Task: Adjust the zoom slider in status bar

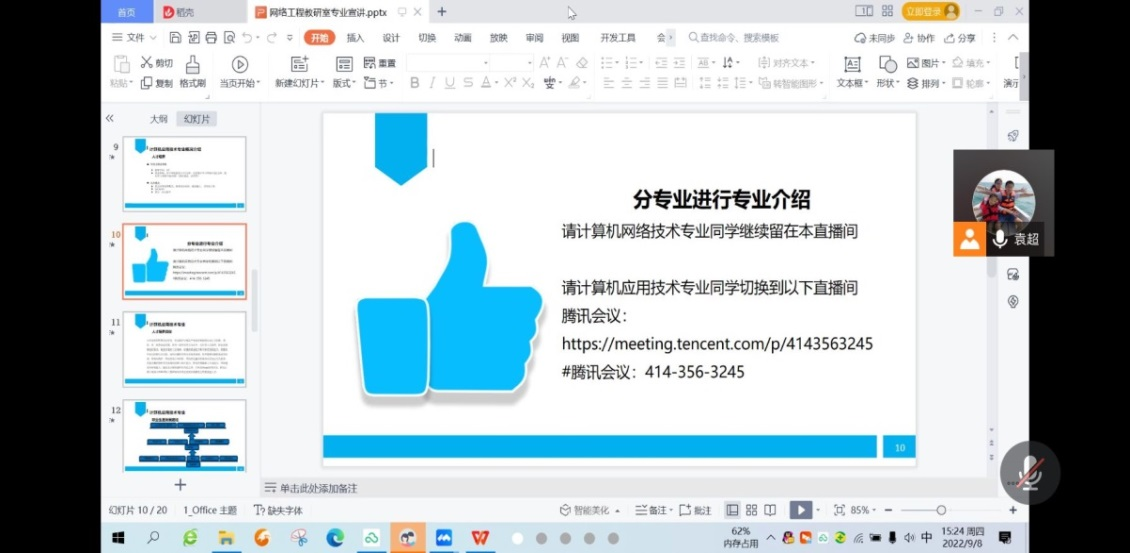Action: [940, 510]
